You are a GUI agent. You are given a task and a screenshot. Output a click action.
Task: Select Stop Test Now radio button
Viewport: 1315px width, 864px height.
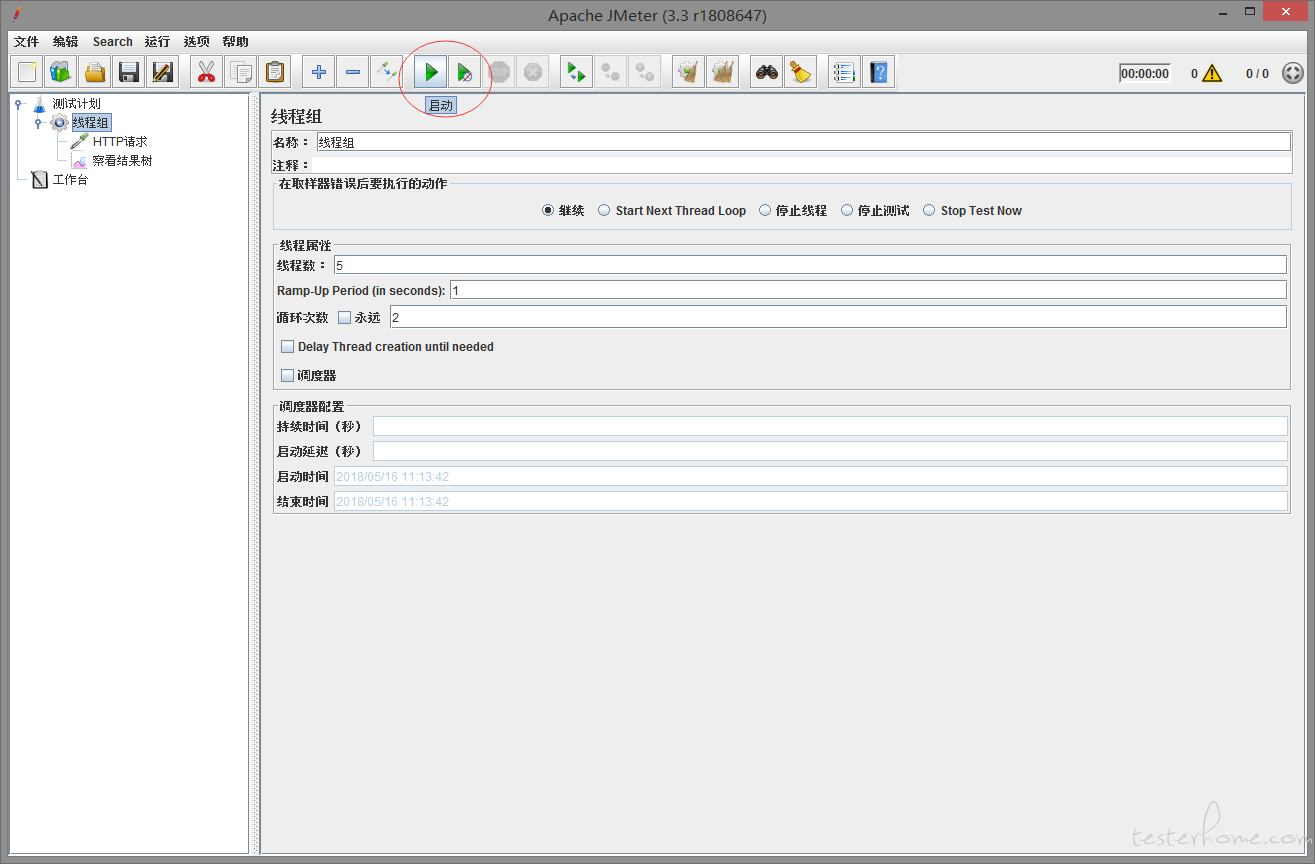click(929, 211)
